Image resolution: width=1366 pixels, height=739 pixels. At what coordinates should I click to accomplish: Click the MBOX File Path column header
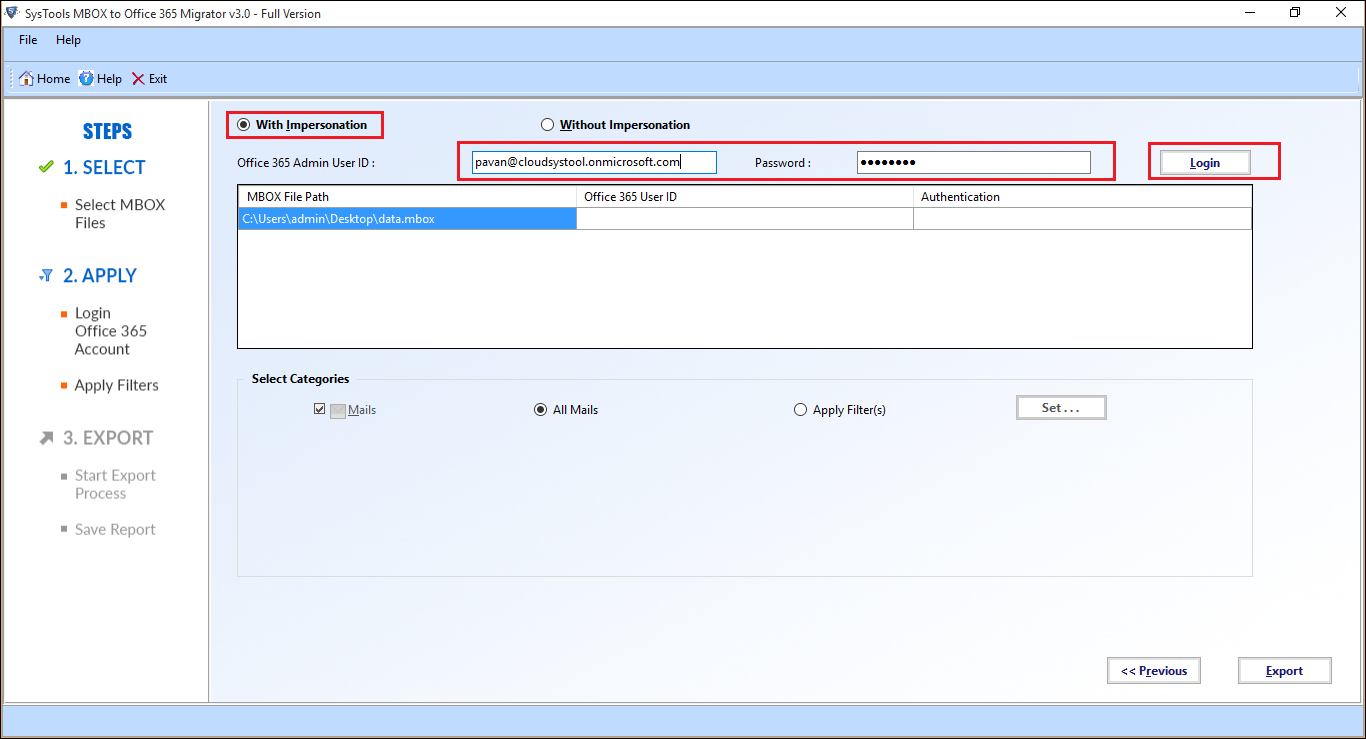point(407,197)
